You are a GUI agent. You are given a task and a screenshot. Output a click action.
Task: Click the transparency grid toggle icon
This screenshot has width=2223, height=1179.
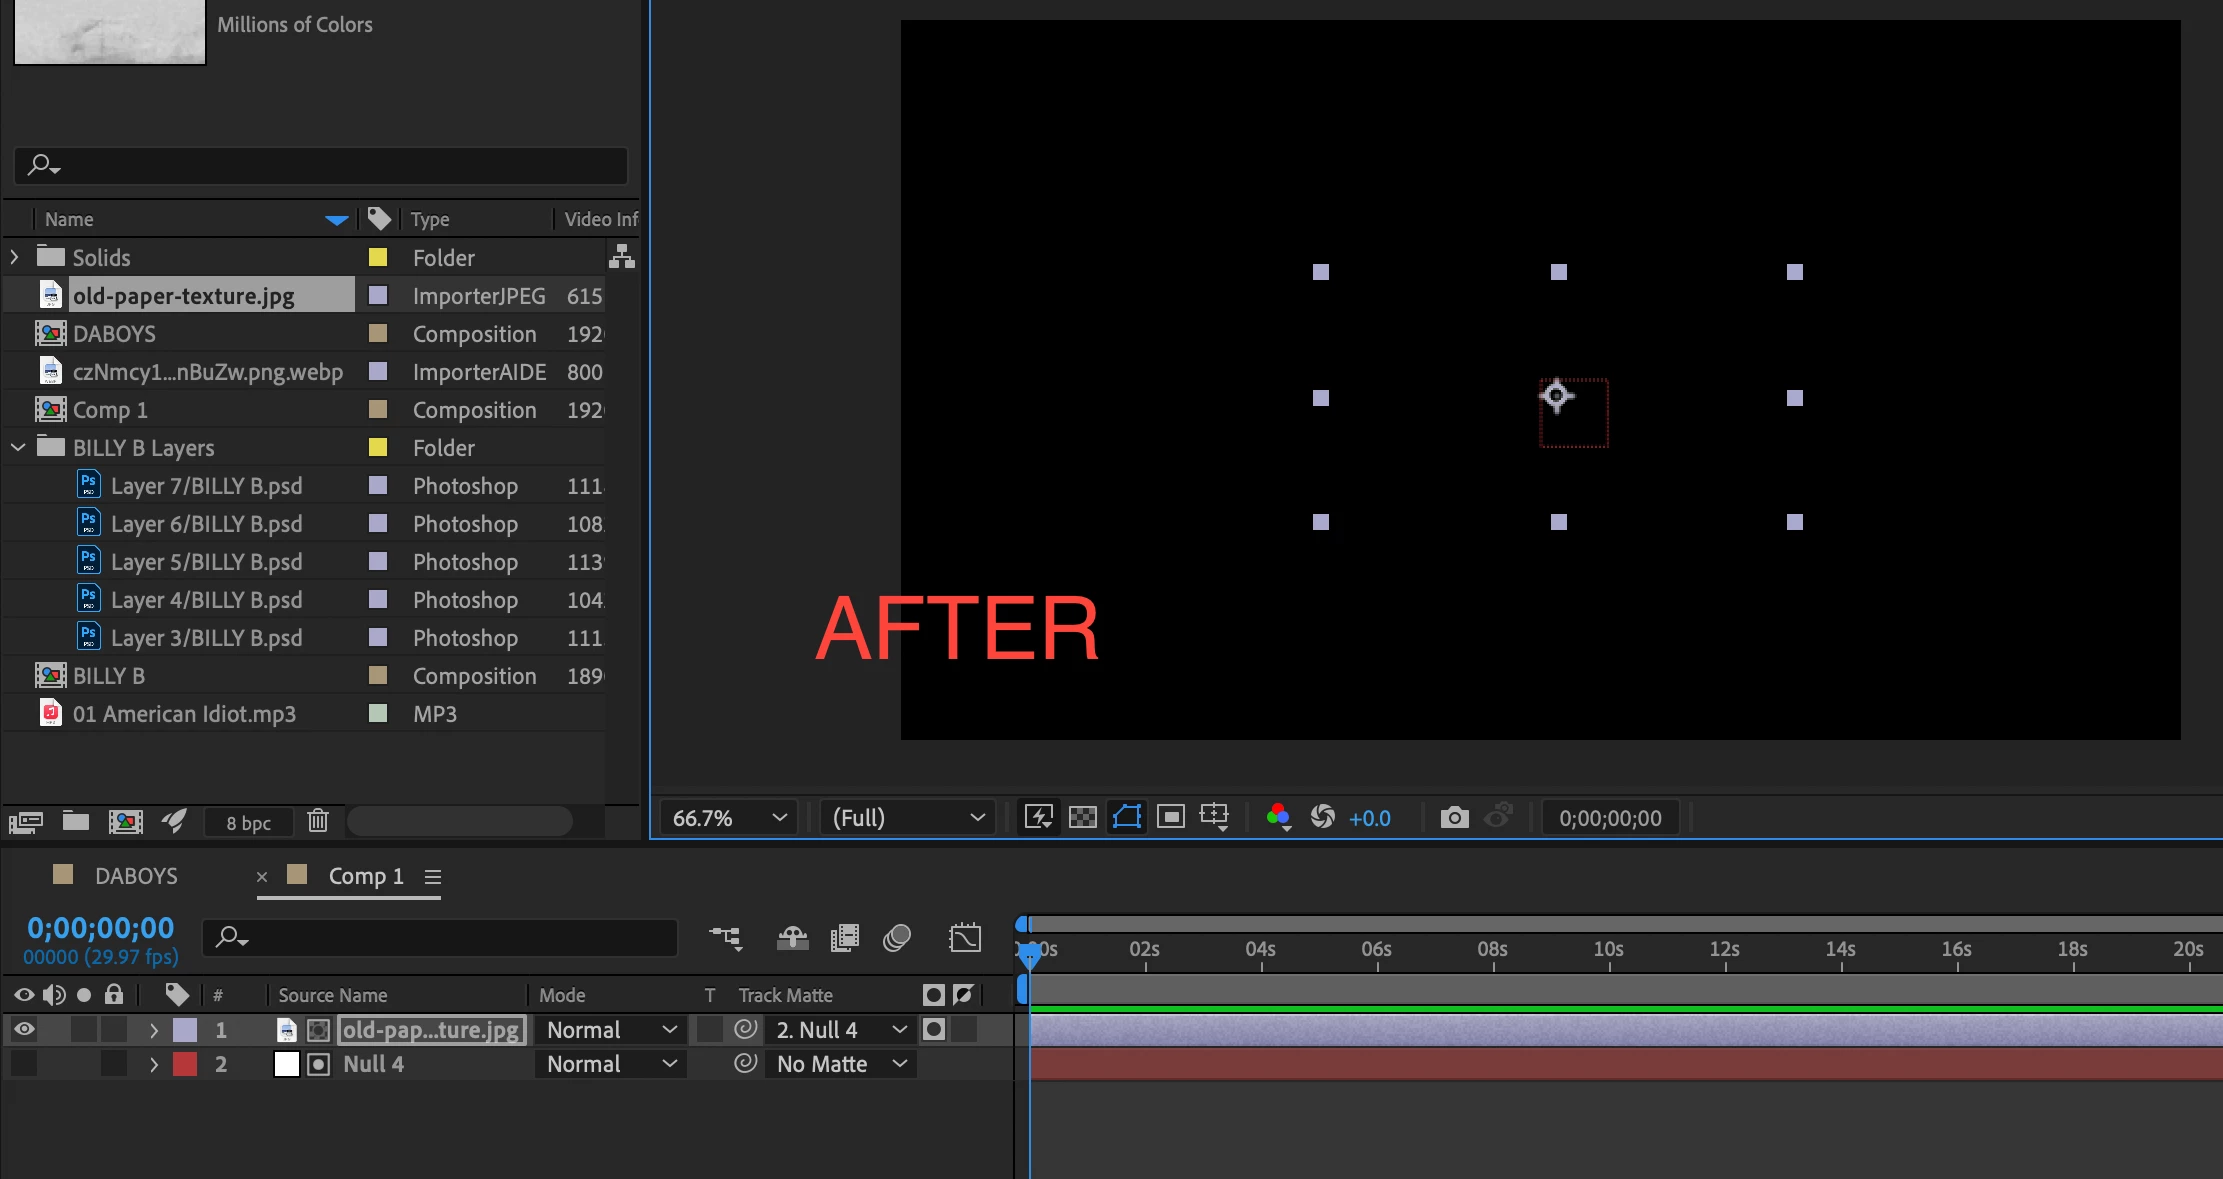pyautogui.click(x=1083, y=818)
